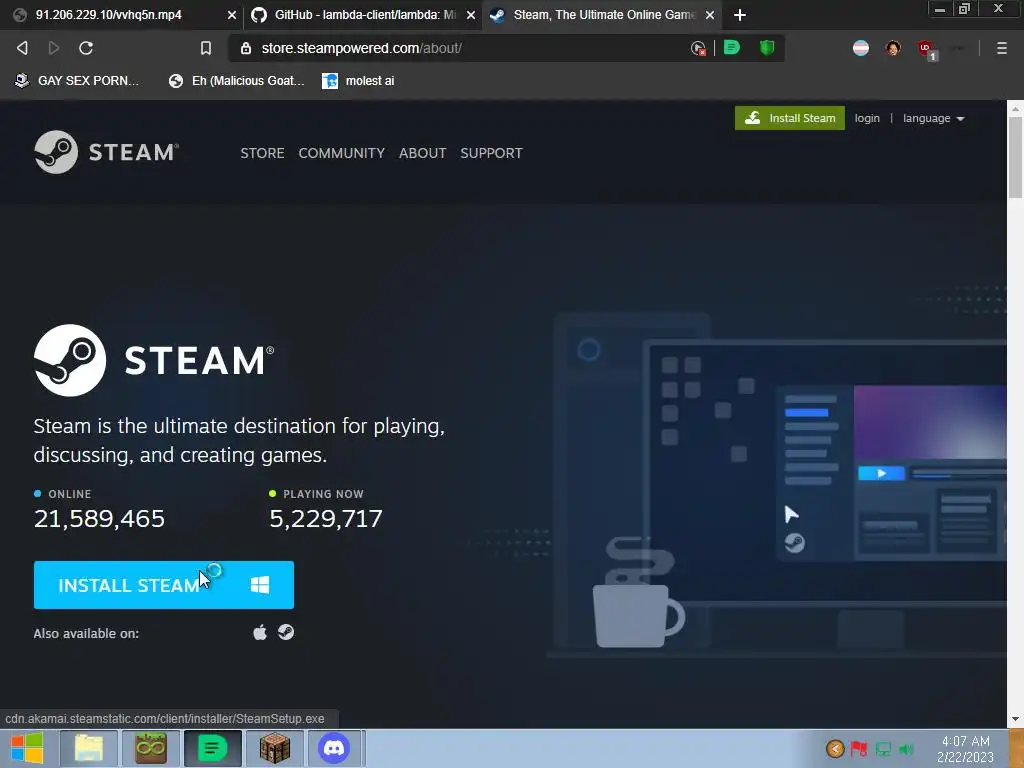Open the SUPPORT menu item
This screenshot has height=768, width=1024.
pyautogui.click(x=491, y=153)
